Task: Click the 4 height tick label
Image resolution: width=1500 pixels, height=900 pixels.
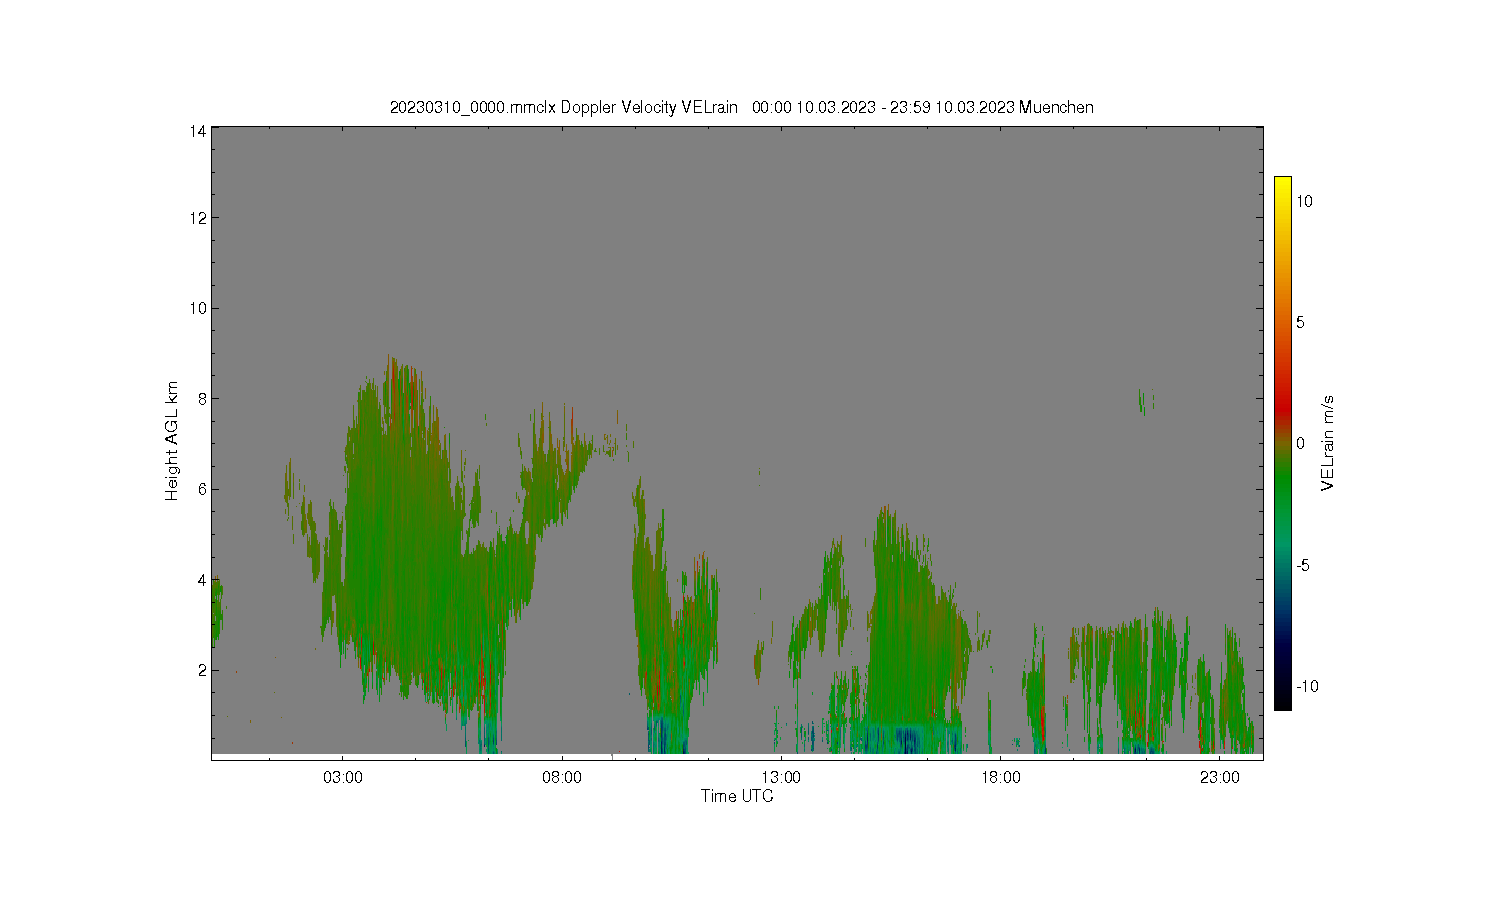Action: pyautogui.click(x=202, y=579)
